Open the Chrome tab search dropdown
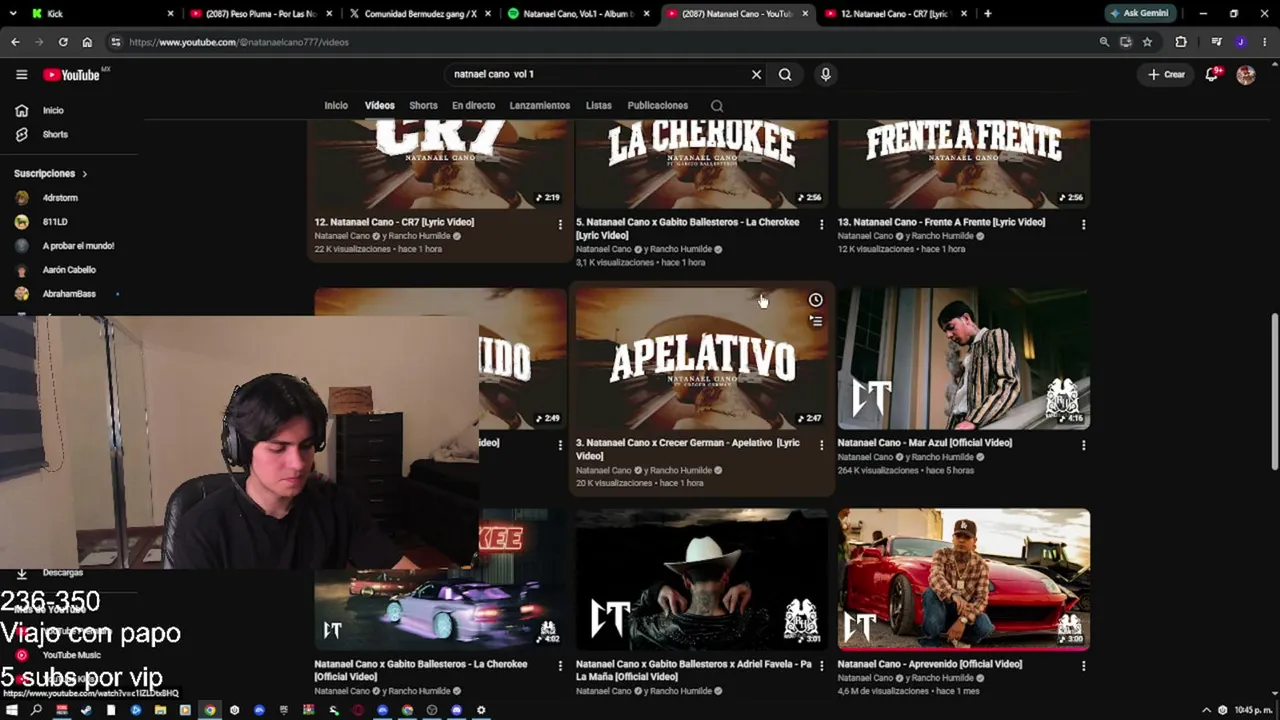This screenshot has width=1280, height=720. [13, 14]
